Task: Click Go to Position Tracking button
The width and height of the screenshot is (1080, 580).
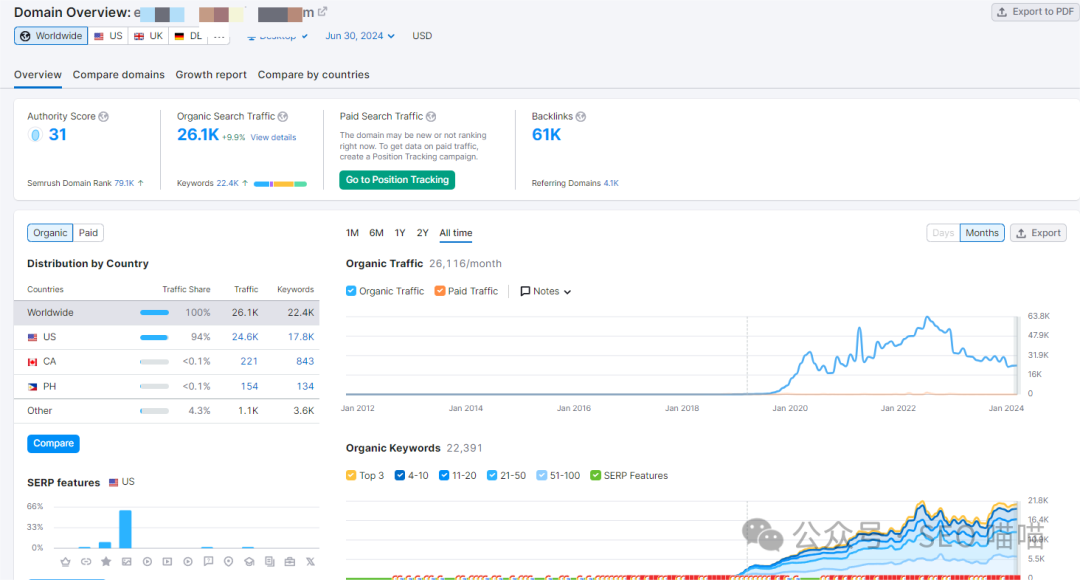Action: 397,180
